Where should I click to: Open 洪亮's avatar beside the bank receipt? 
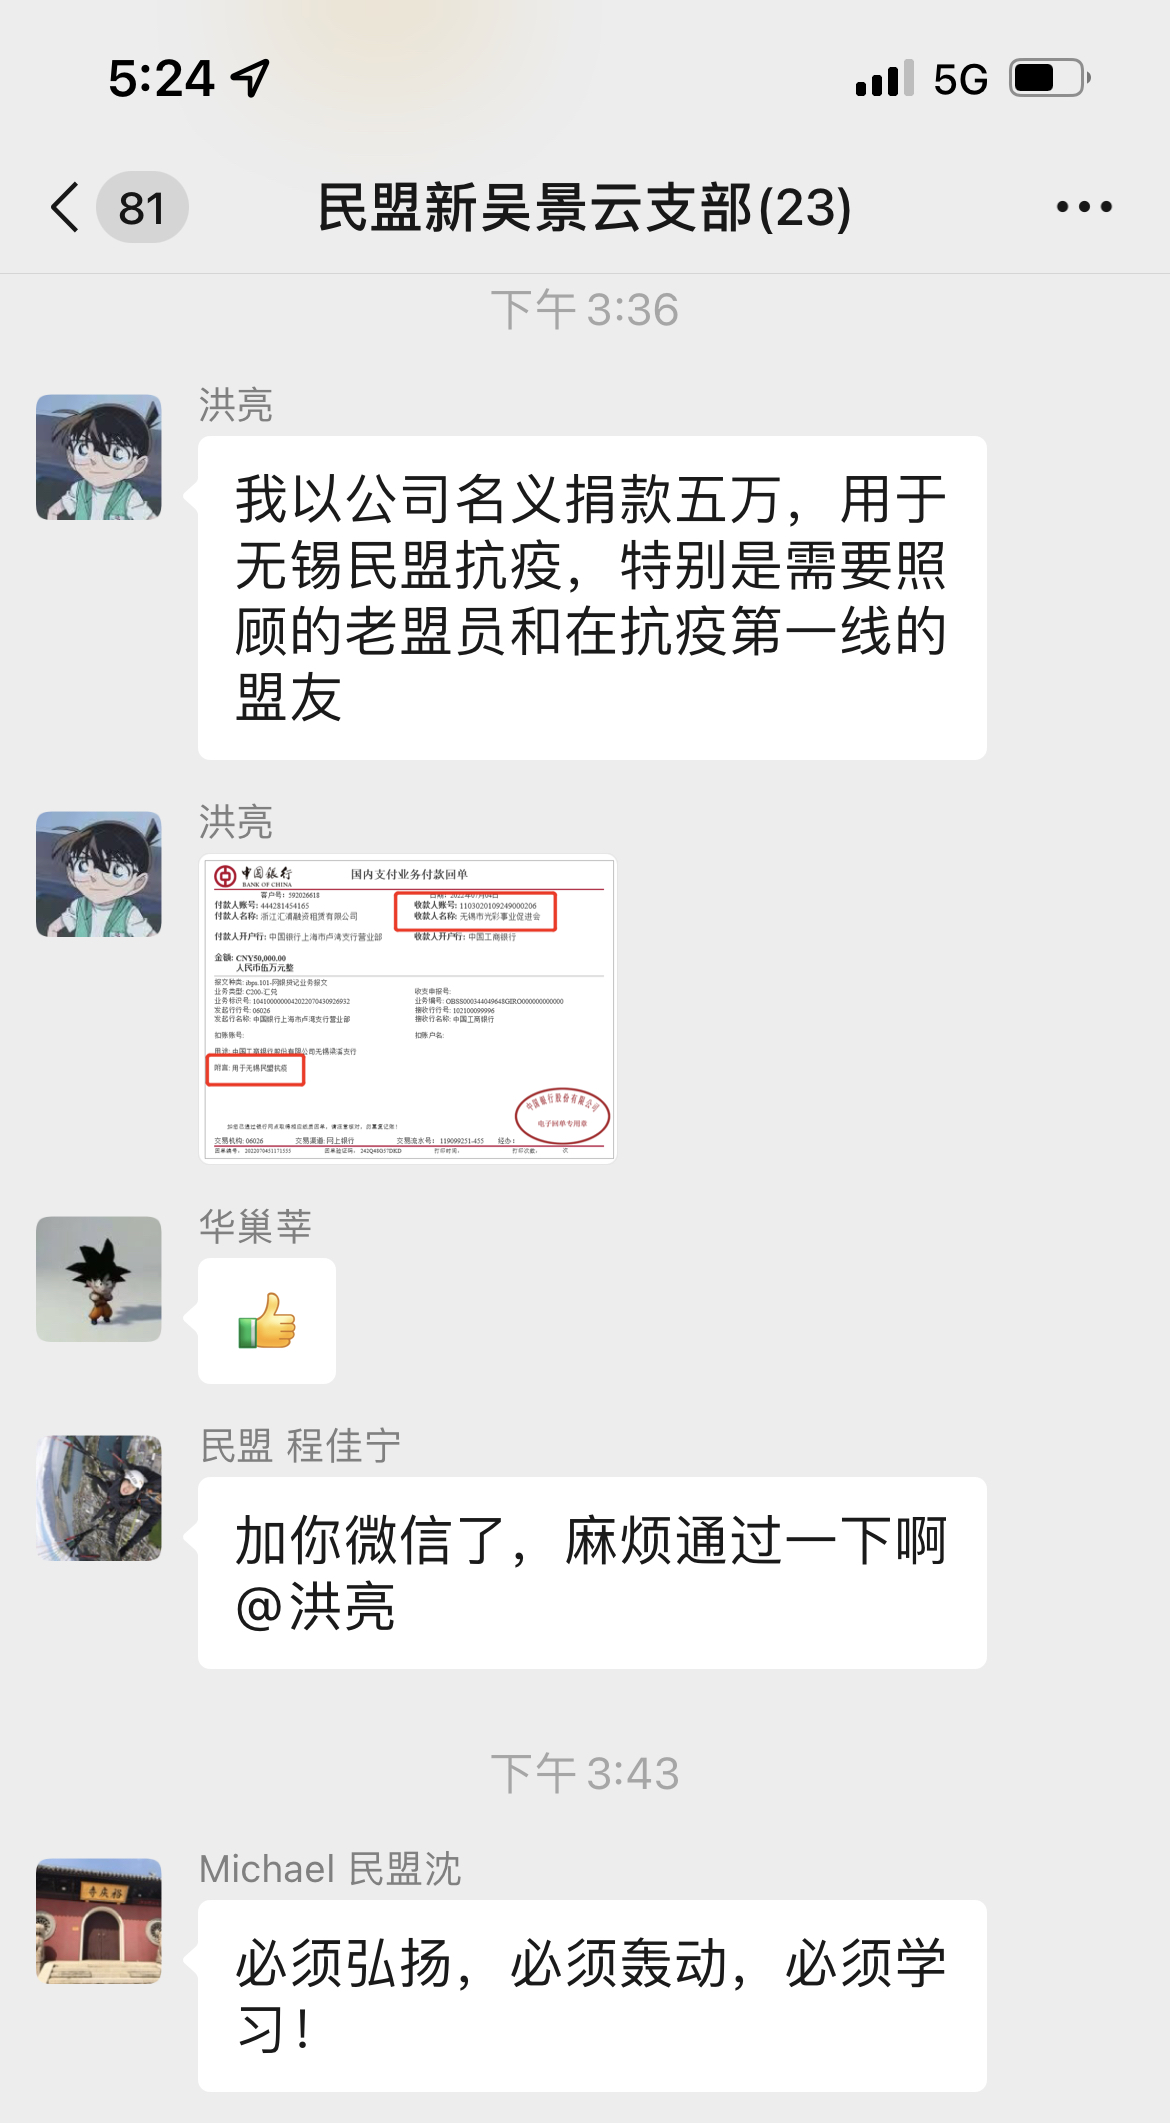pyautogui.click(x=99, y=874)
